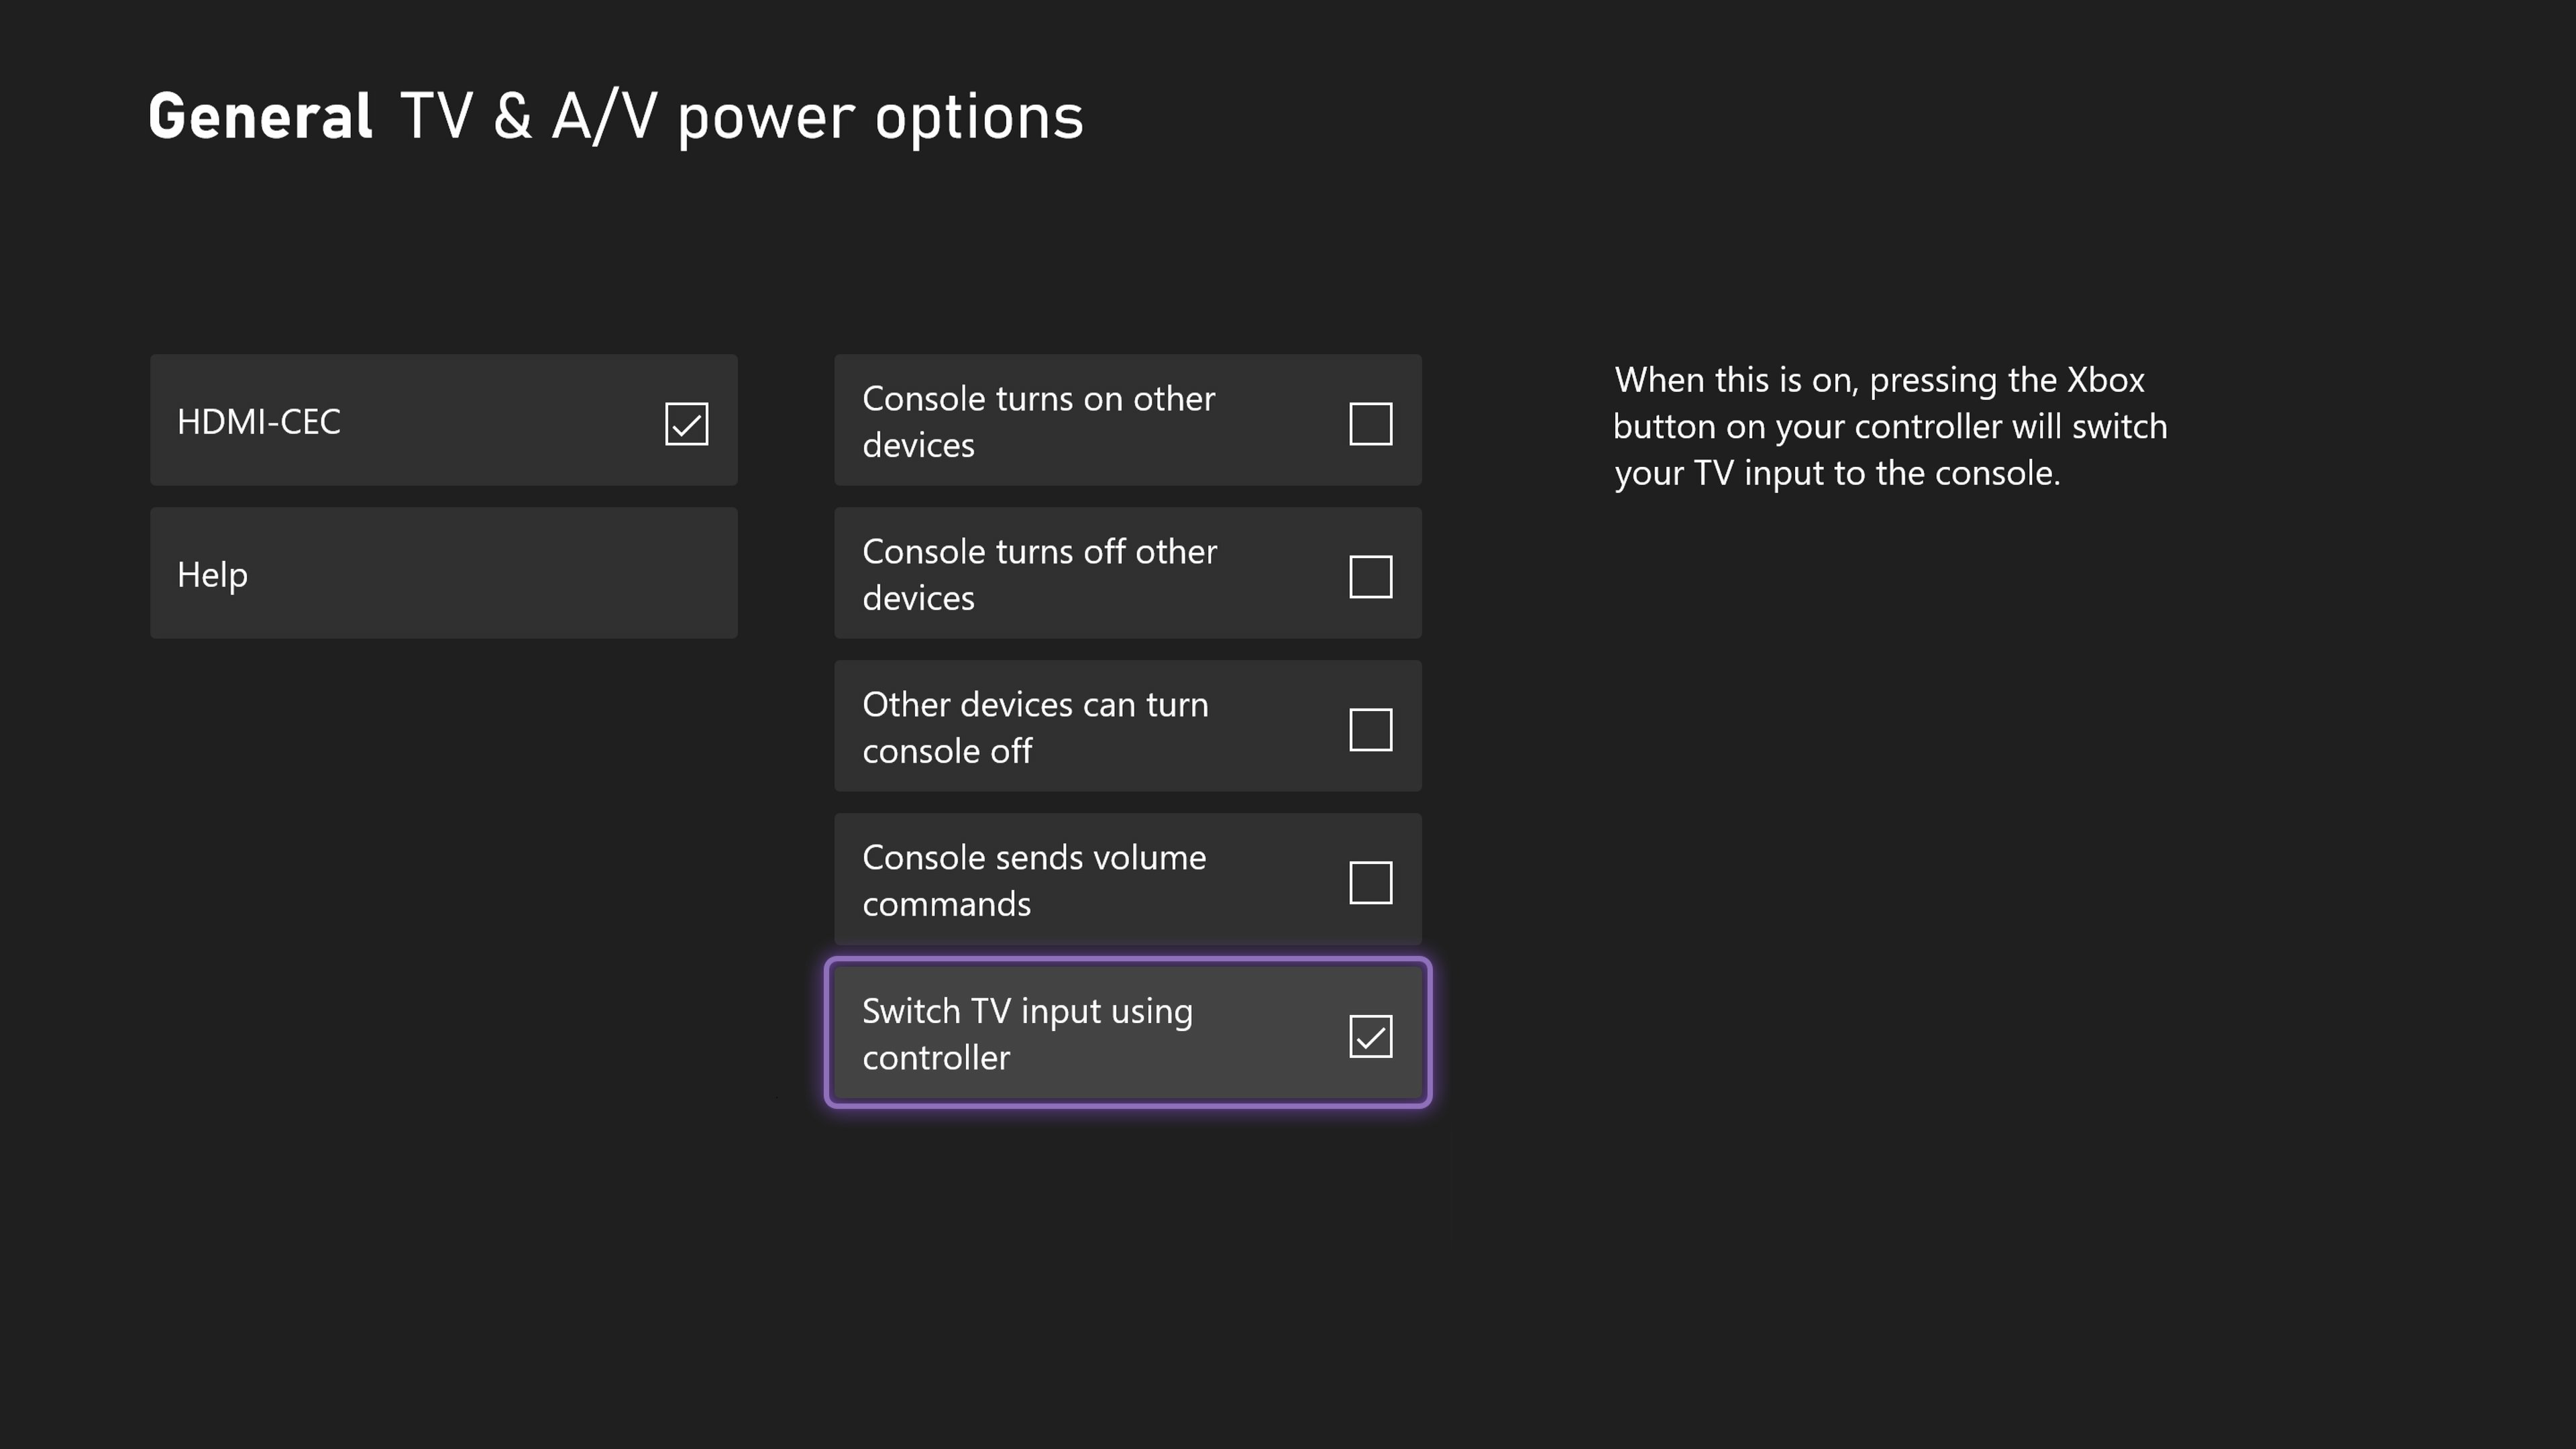Click the empty checkbox next to volume commands

(1371, 882)
